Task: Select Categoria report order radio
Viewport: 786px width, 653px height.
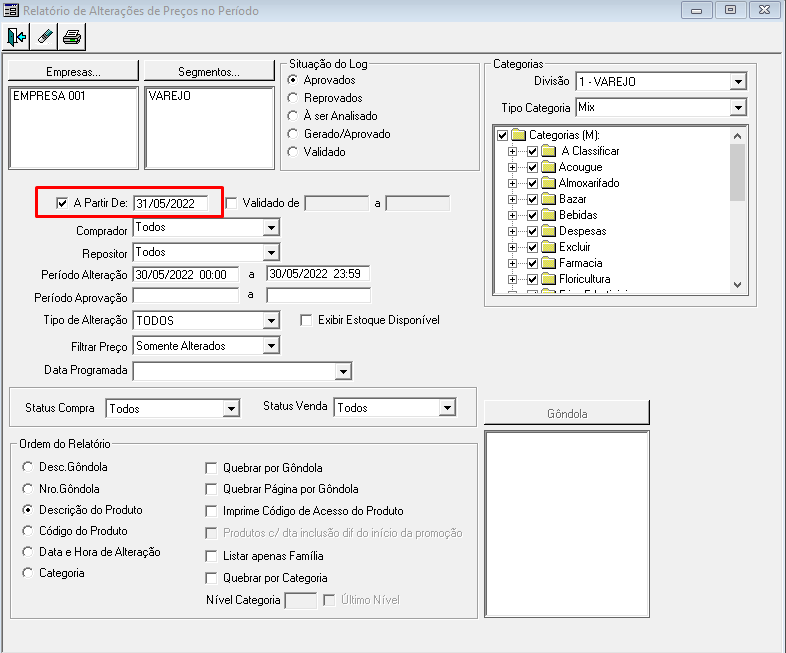Action: point(28,573)
